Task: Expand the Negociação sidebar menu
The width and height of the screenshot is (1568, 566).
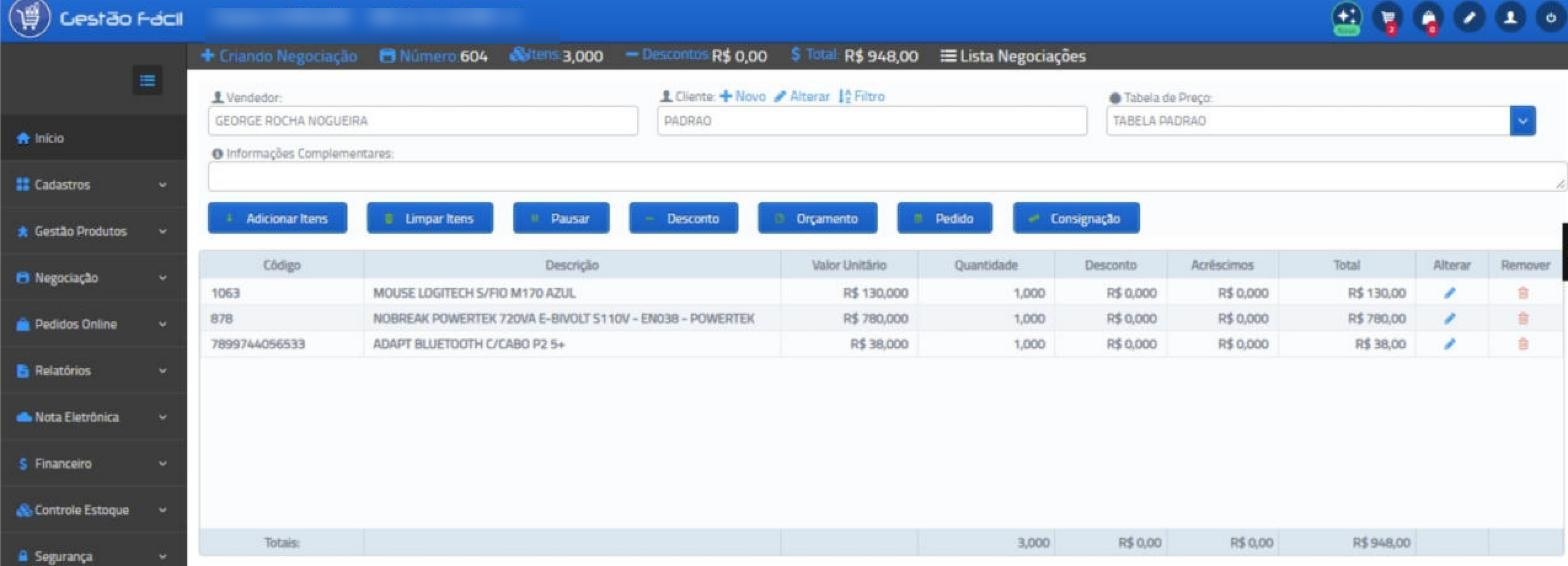Action: [93, 278]
